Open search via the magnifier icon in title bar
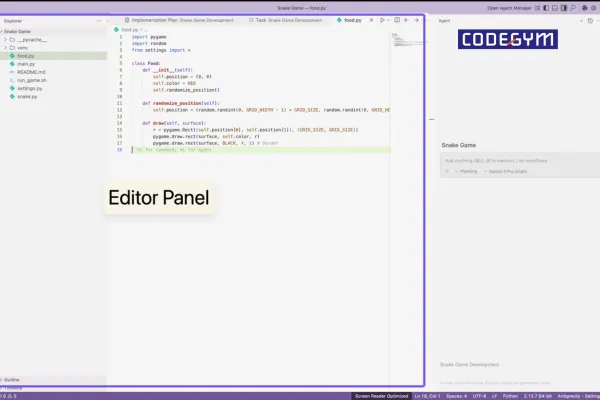 pos(573,8)
